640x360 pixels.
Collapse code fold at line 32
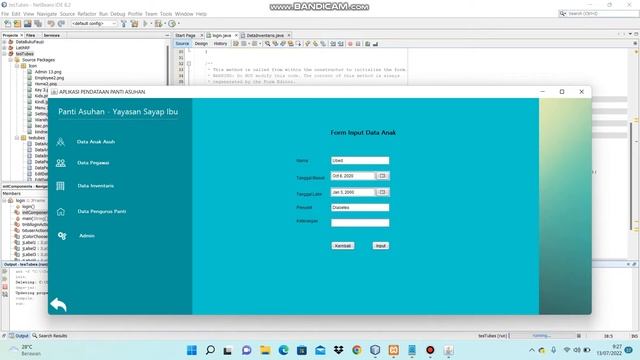click(189, 64)
